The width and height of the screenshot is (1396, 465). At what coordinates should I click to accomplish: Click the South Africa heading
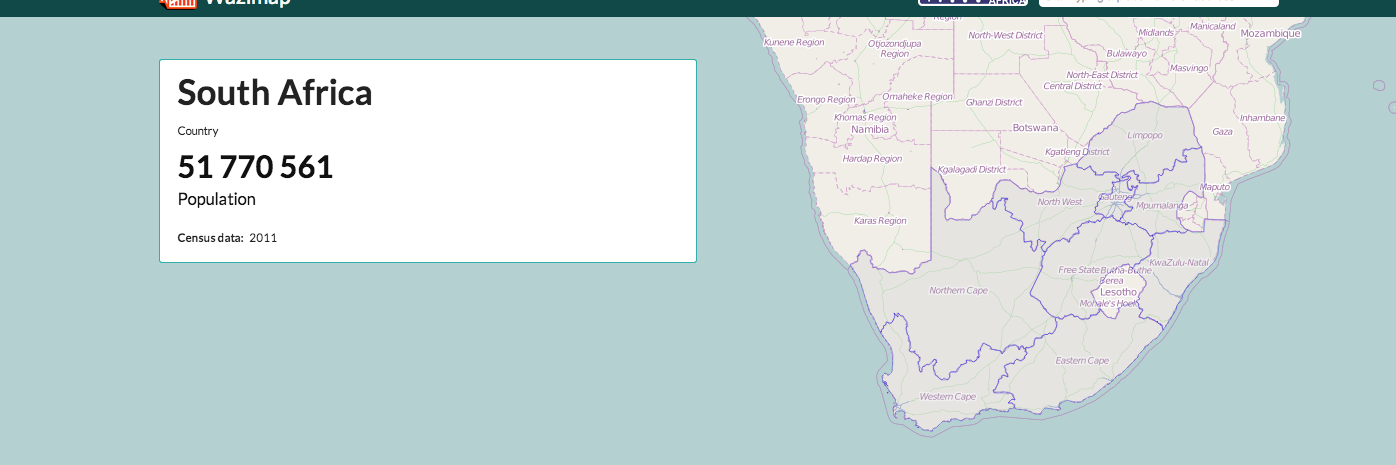275,93
